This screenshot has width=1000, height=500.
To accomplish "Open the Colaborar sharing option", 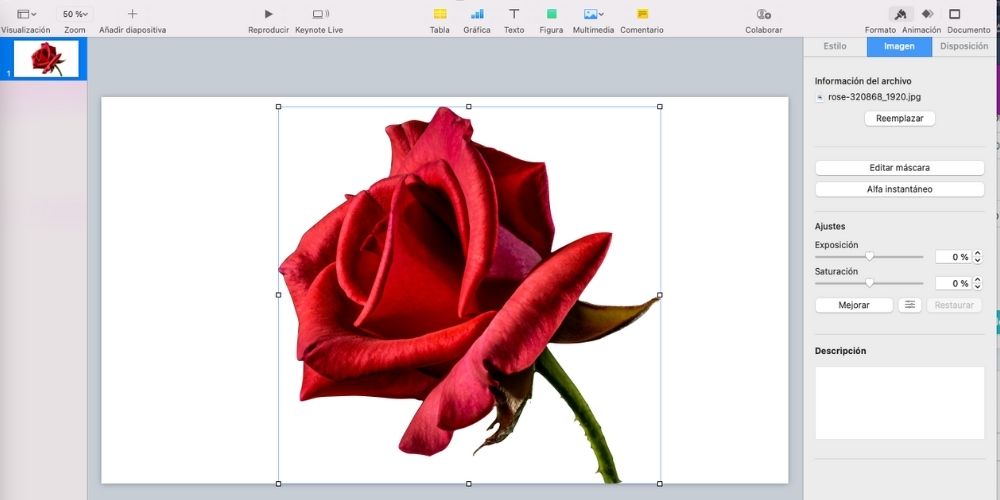I will [x=763, y=14].
